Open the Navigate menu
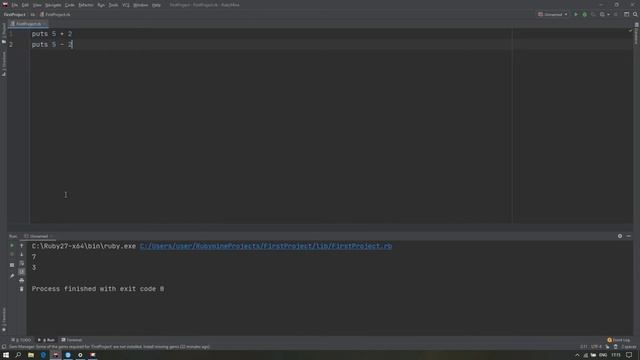 tap(53, 5)
